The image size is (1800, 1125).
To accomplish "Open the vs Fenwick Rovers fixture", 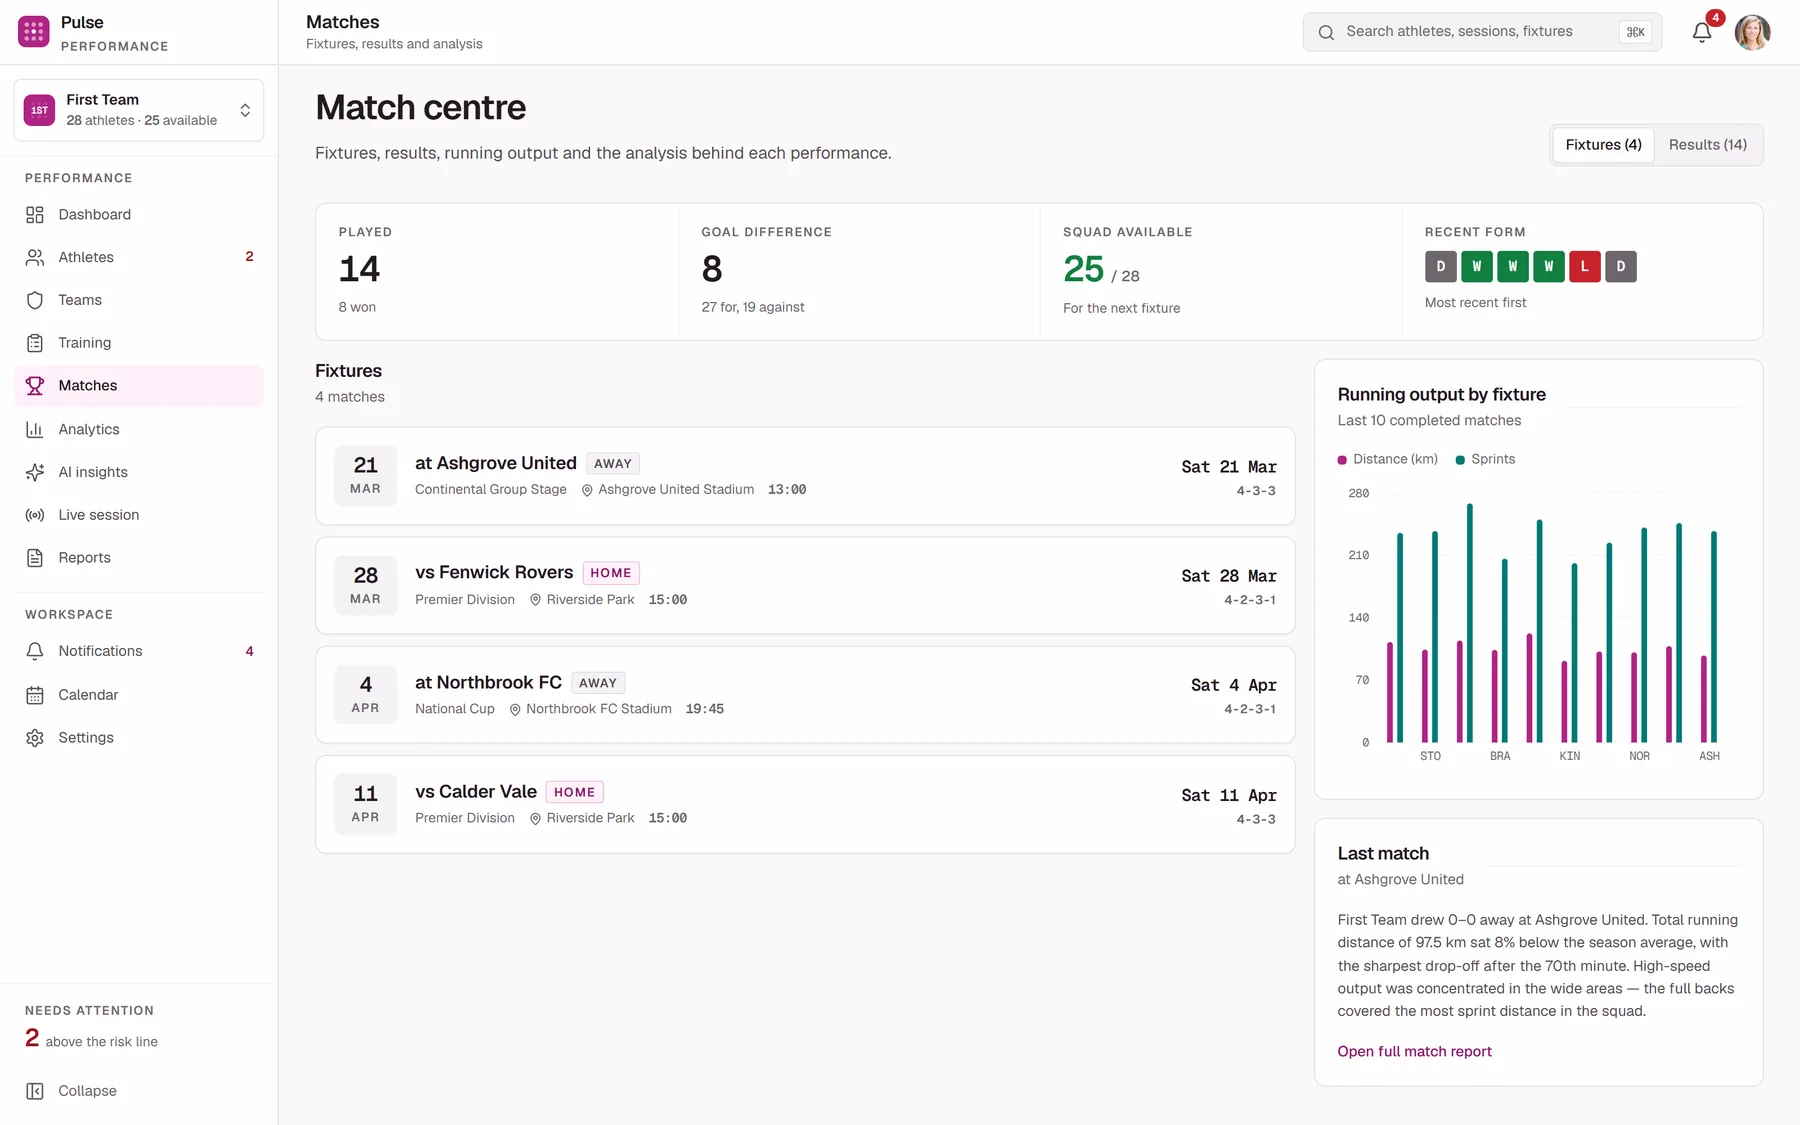I will 805,585.
